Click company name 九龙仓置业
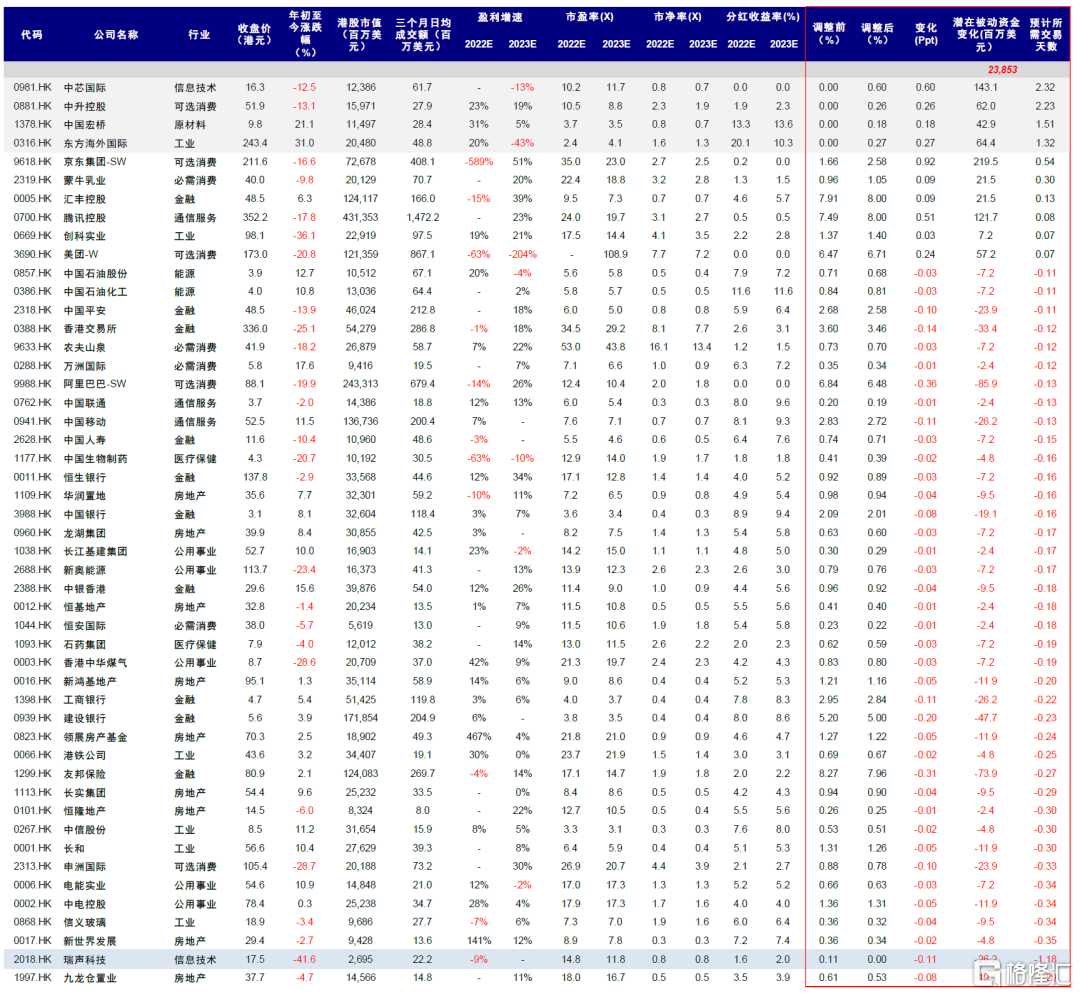The image size is (1080, 996). 90,978
